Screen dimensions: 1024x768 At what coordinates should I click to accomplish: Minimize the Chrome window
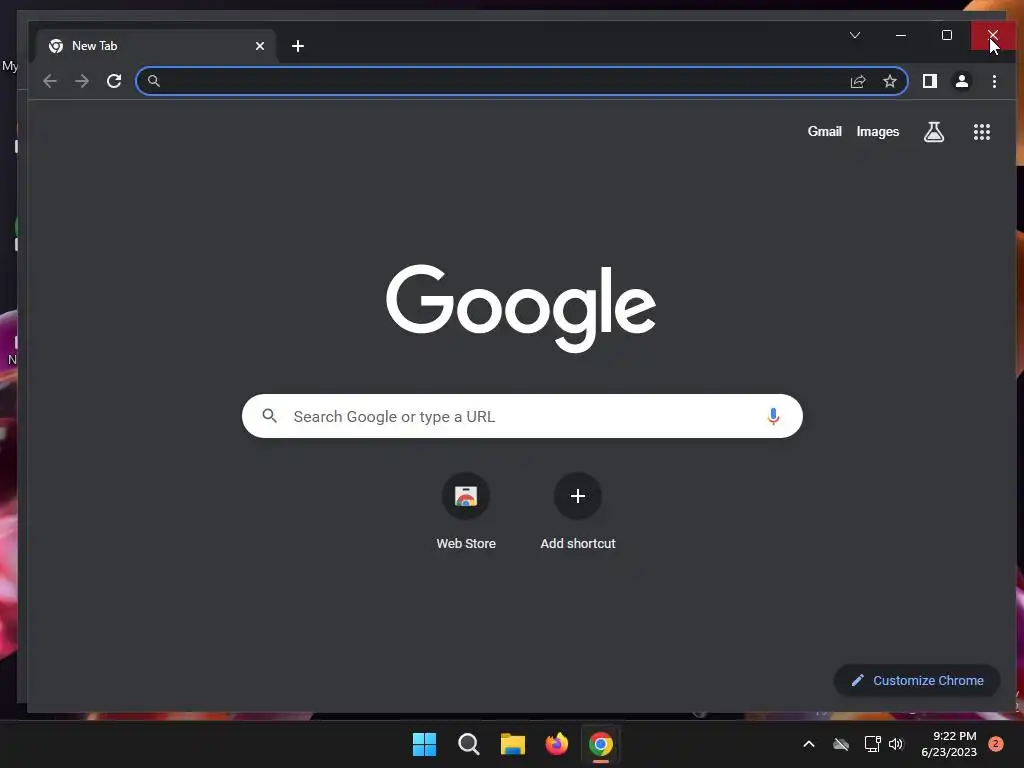901,35
